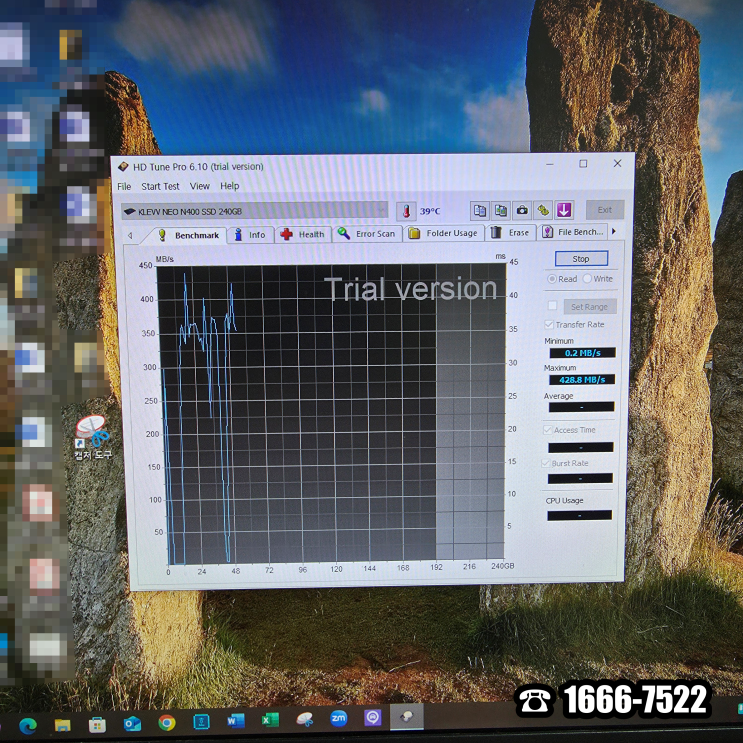Copy benchmark text to clipboard icon
The width and height of the screenshot is (743, 743).
[x=480, y=210]
